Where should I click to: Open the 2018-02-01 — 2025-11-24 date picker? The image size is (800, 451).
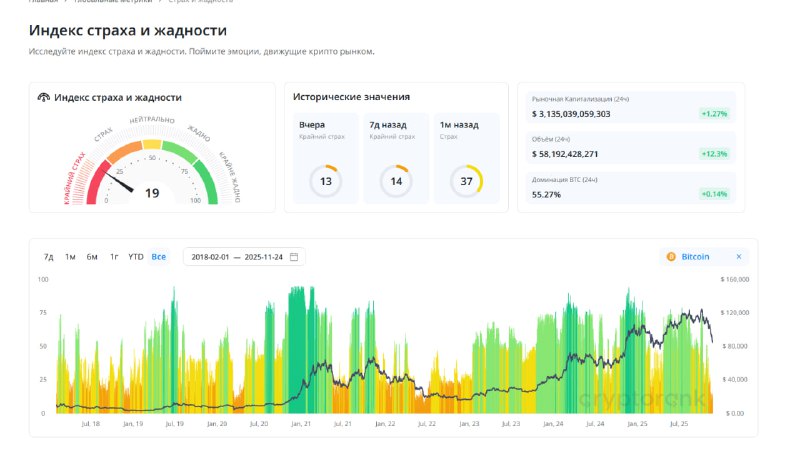[x=238, y=257]
